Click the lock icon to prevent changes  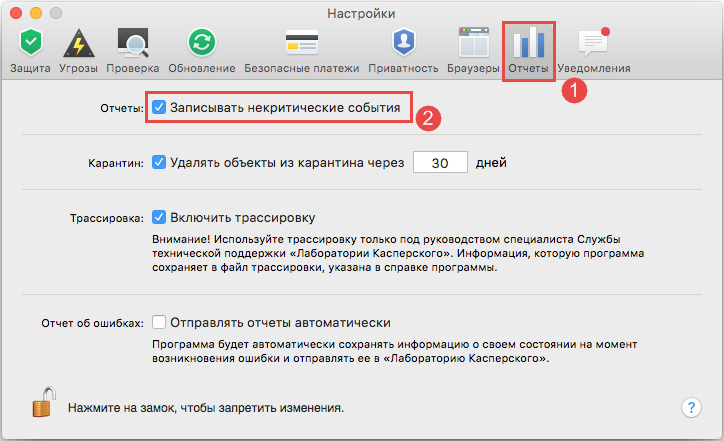coord(44,402)
